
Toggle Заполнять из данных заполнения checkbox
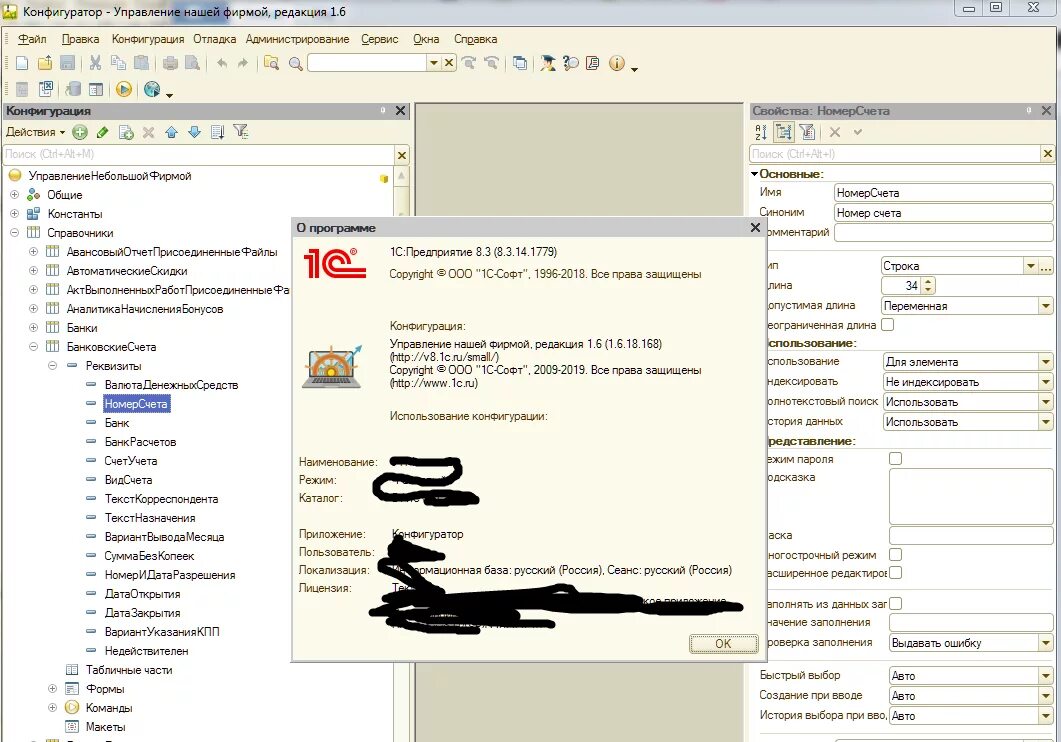[x=895, y=603]
